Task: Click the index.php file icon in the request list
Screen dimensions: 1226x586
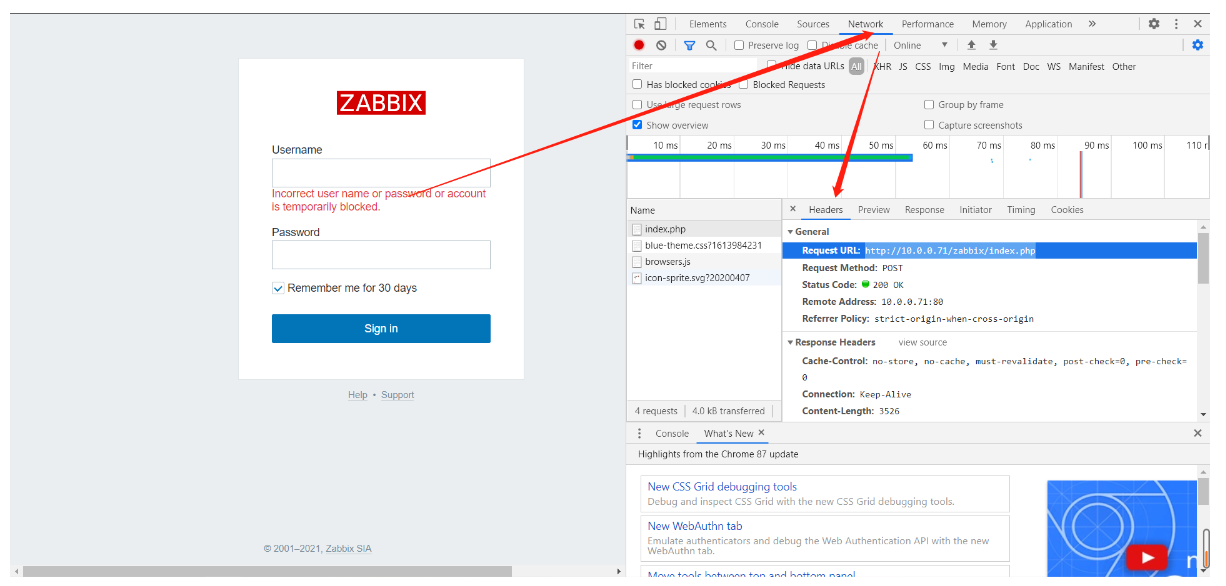Action: click(637, 229)
